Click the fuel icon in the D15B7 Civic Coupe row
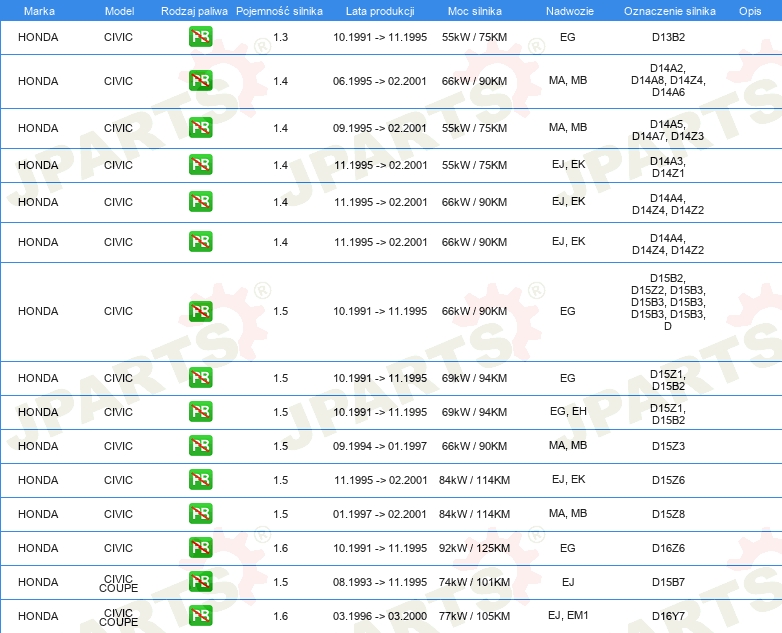The height and width of the screenshot is (633, 782). pyautogui.click(x=200, y=582)
